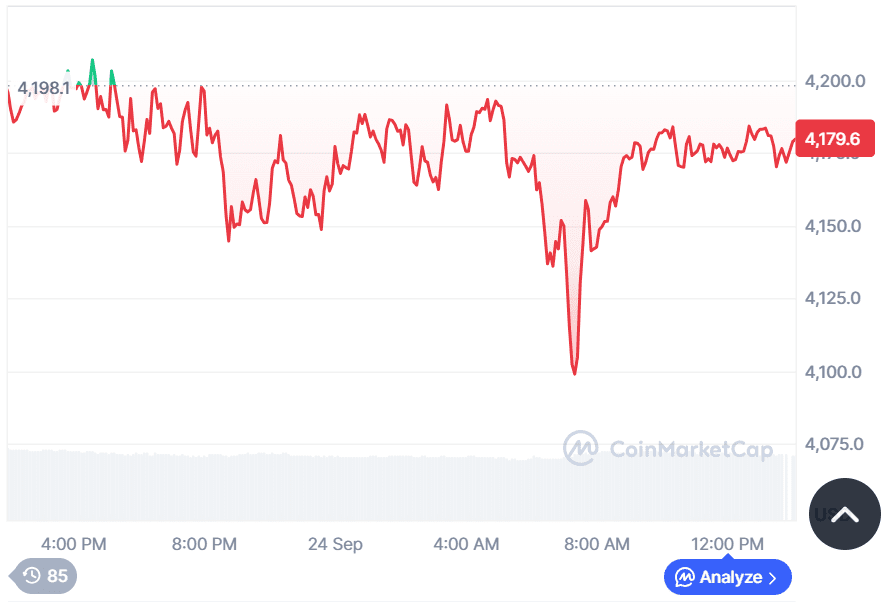Click the 4:00 PM timestamp label
Image resolution: width=896 pixels, height=602 pixels.
(72, 544)
